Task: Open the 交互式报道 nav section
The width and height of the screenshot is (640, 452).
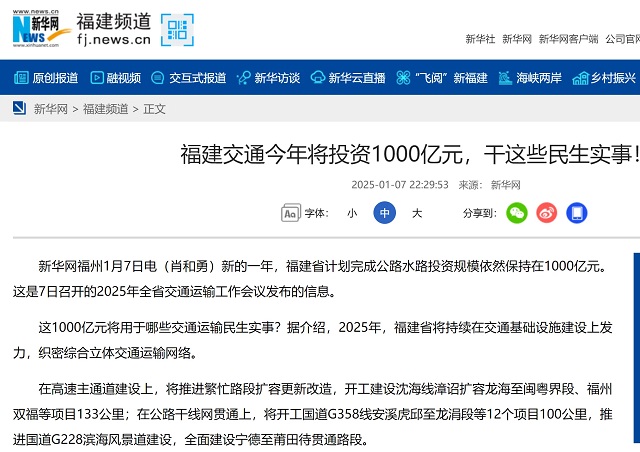Action: (x=188, y=77)
